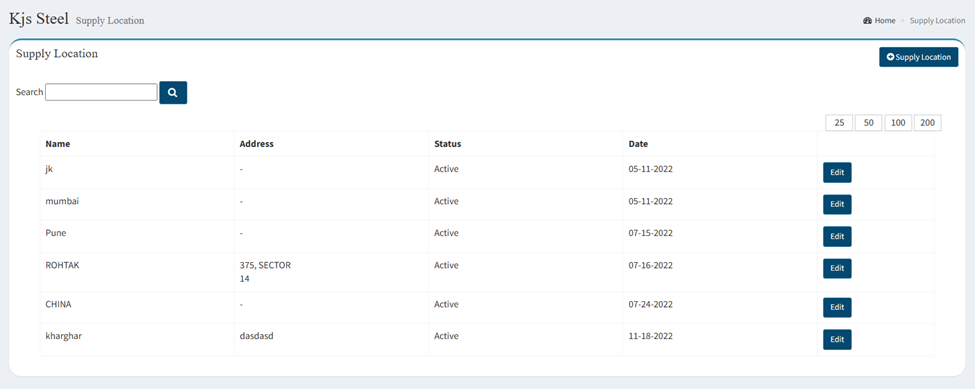Screen dimensions: 975x389
Task: Click the plus icon on Supply Location button
Action: (x=890, y=57)
